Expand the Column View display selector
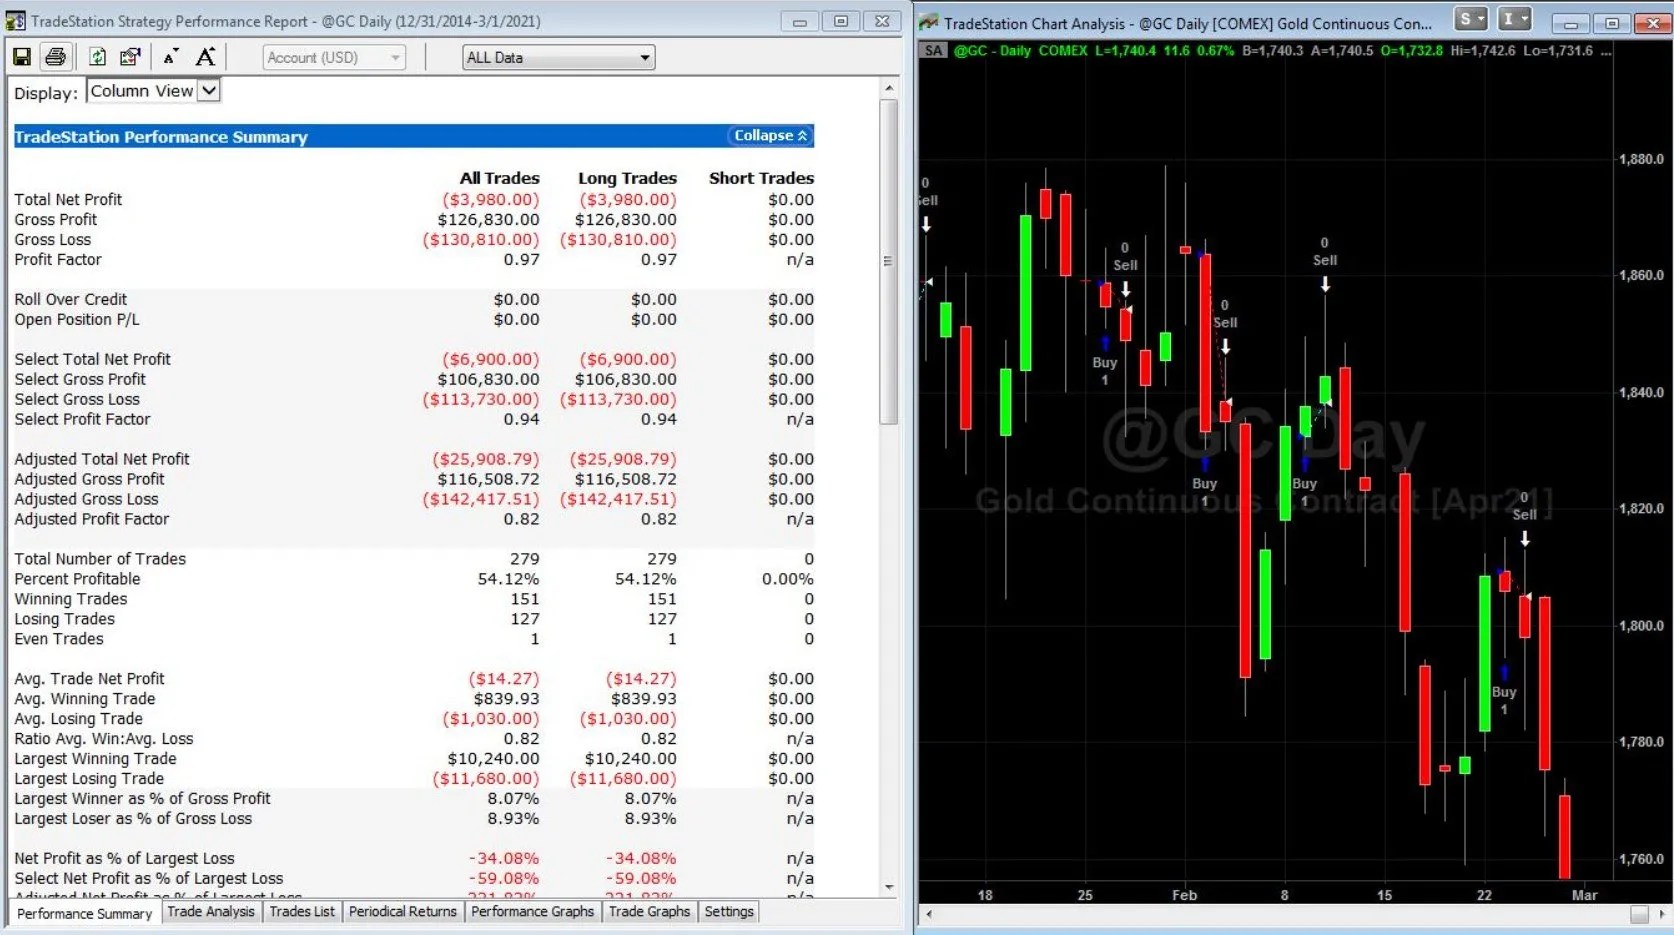 pyautogui.click(x=209, y=90)
